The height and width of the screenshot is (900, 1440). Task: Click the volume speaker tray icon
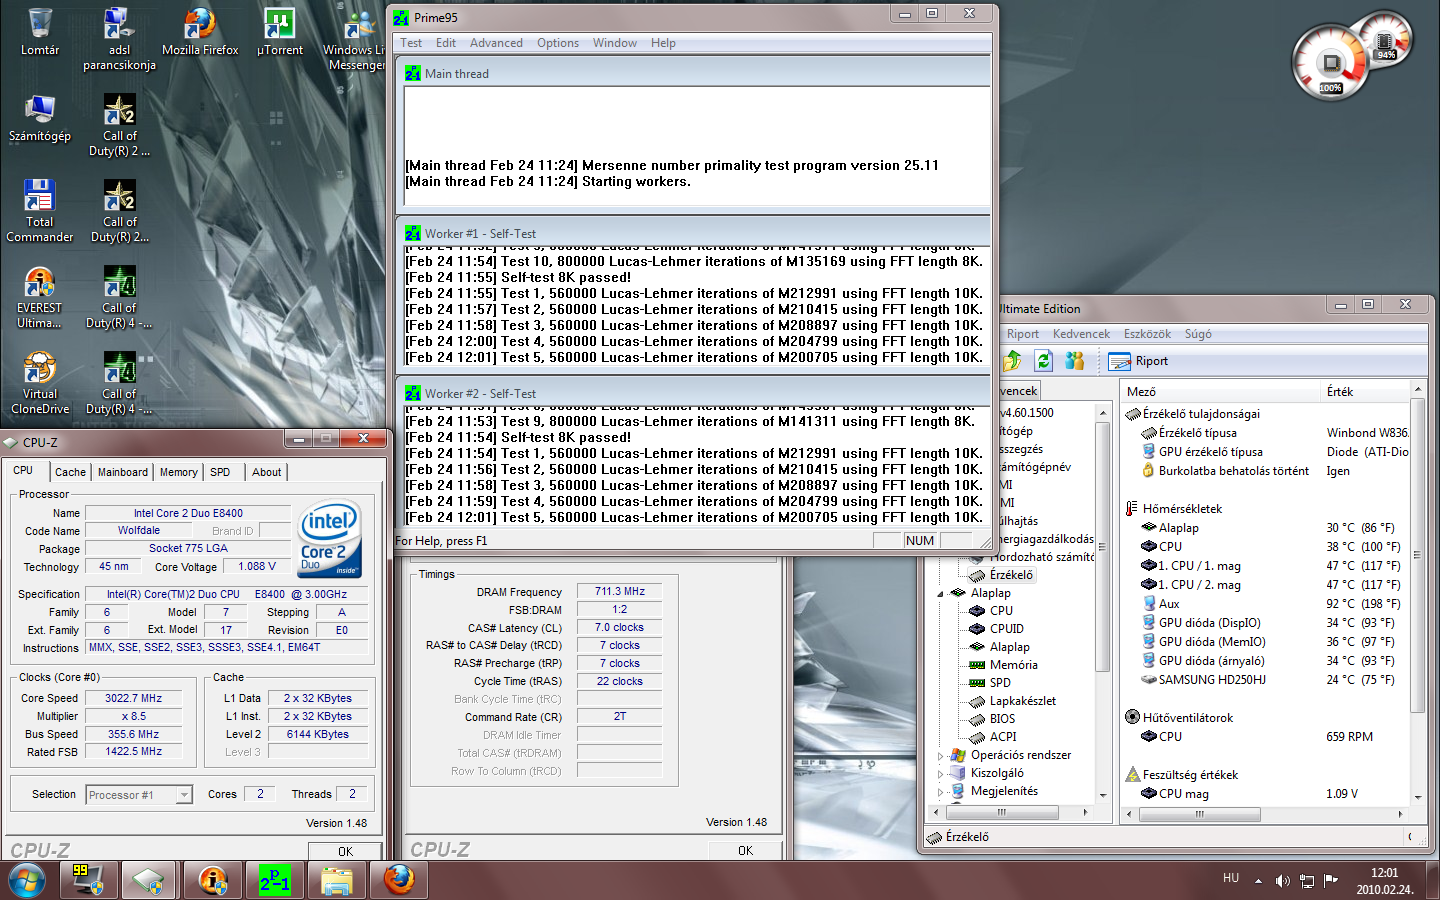pos(1282,881)
